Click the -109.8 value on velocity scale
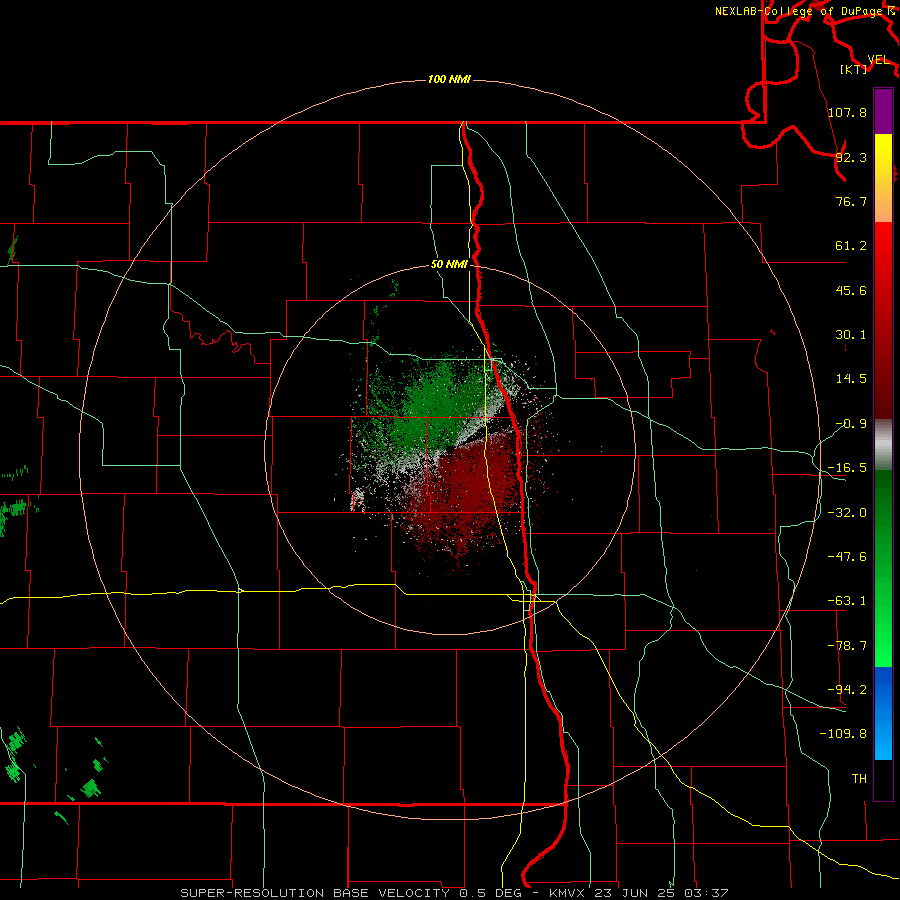Image resolution: width=900 pixels, height=900 pixels. [844, 734]
